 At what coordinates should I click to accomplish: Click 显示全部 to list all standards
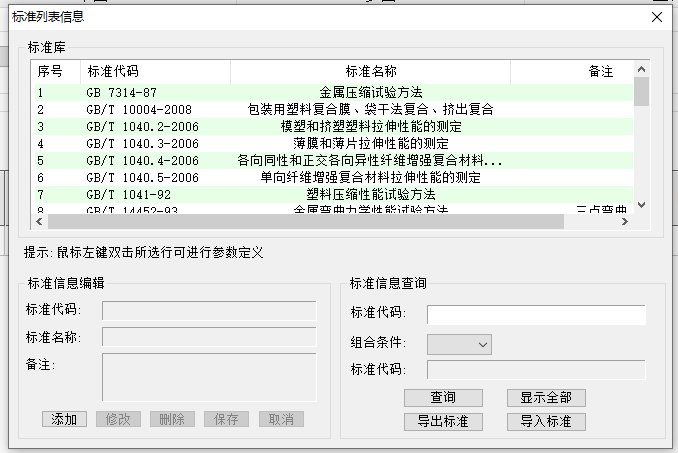pyautogui.click(x=545, y=398)
